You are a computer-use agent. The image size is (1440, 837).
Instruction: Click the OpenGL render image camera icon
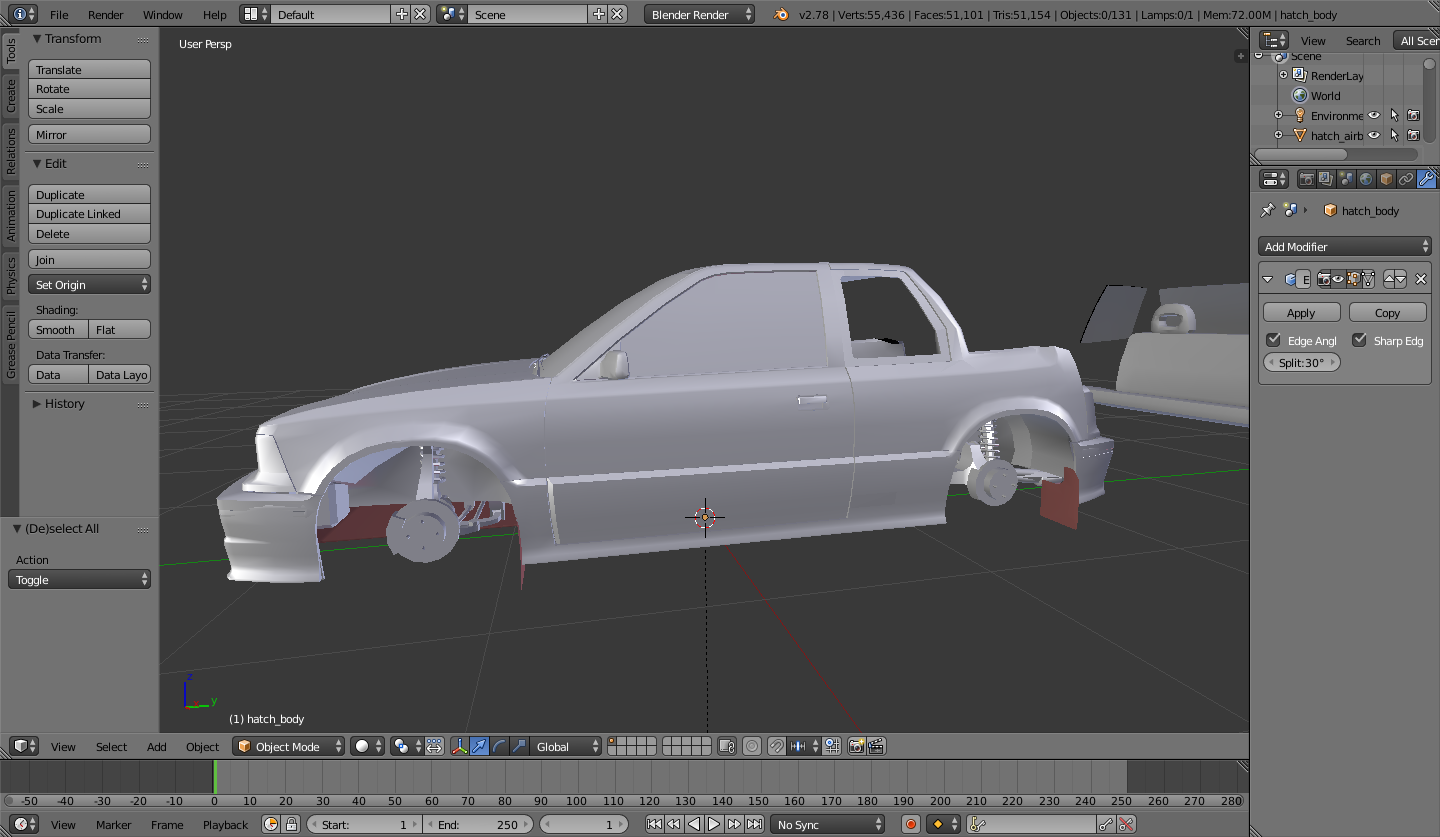pos(856,746)
